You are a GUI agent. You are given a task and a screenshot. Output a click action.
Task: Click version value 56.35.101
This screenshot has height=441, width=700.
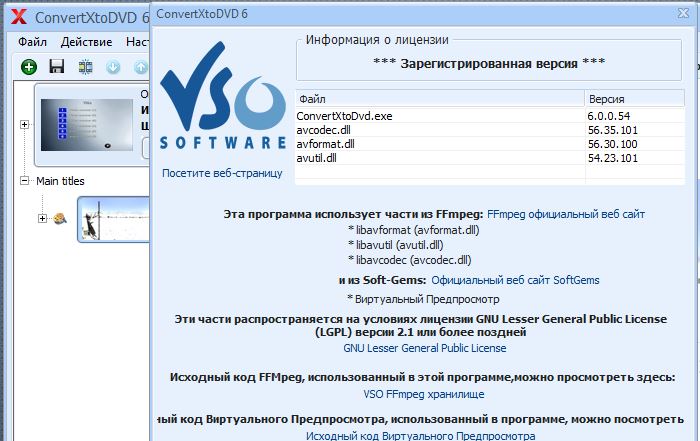[x=612, y=130]
